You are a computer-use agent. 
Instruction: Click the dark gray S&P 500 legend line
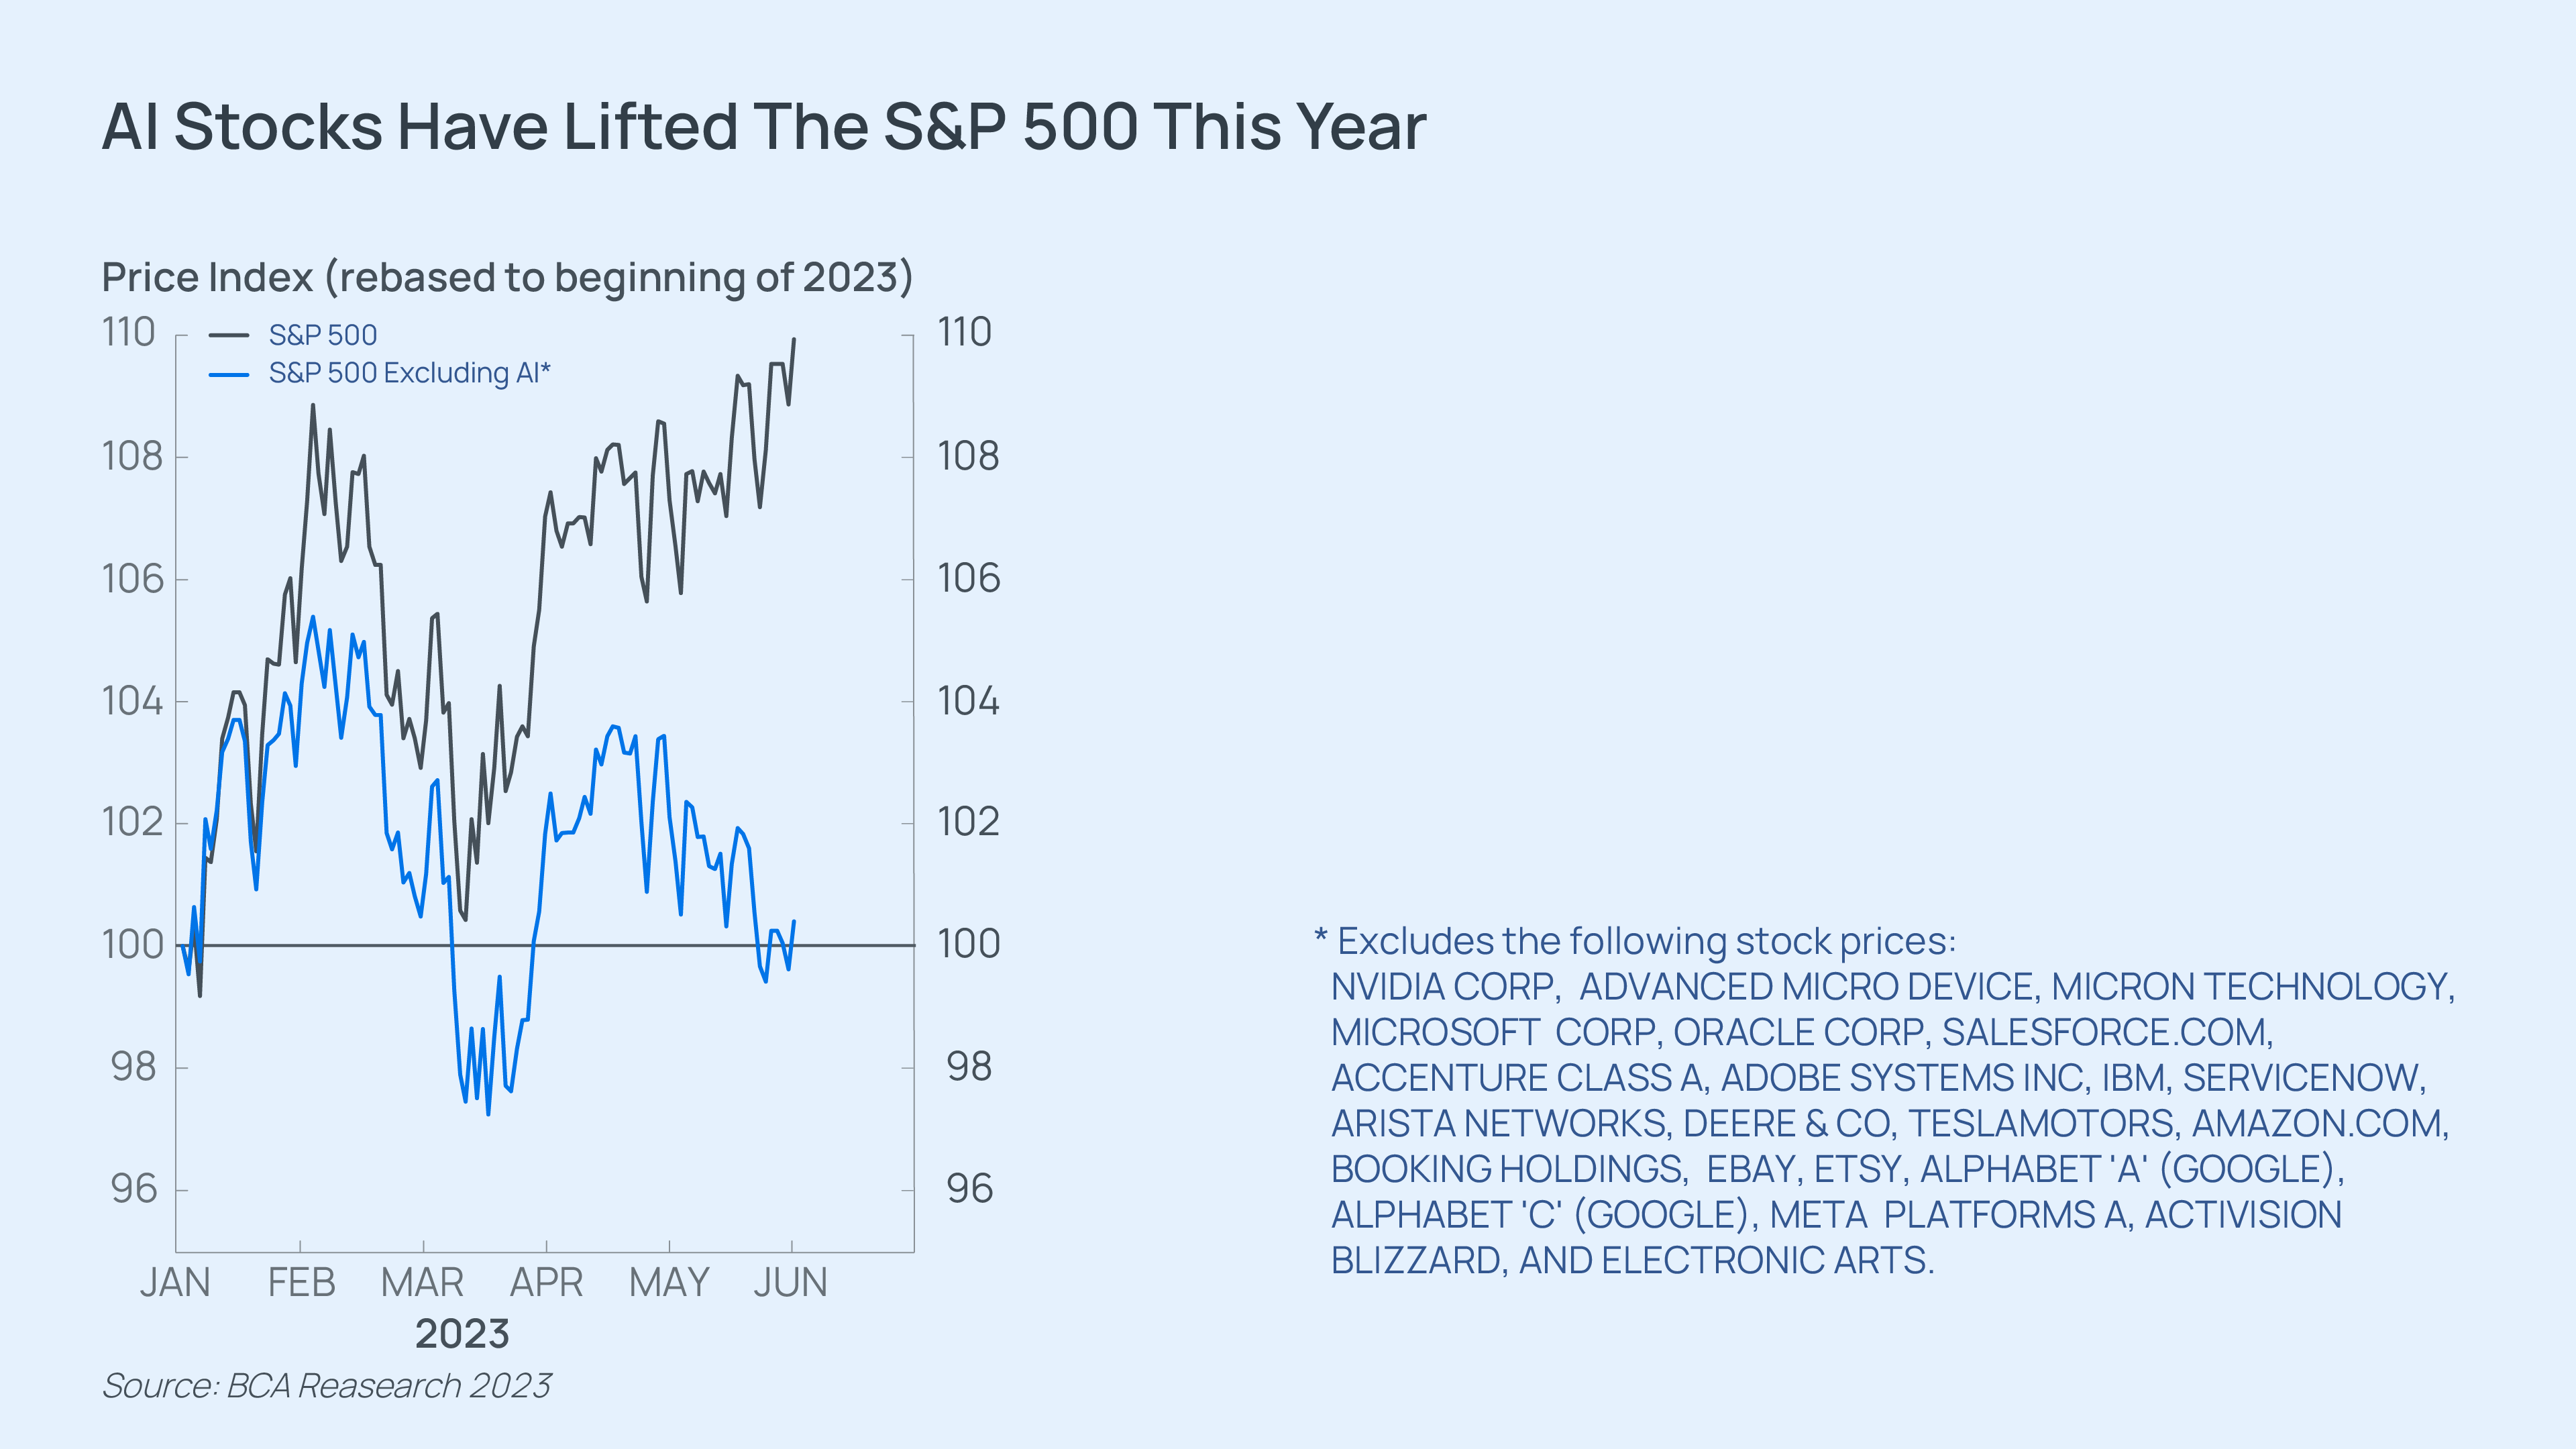point(229,335)
